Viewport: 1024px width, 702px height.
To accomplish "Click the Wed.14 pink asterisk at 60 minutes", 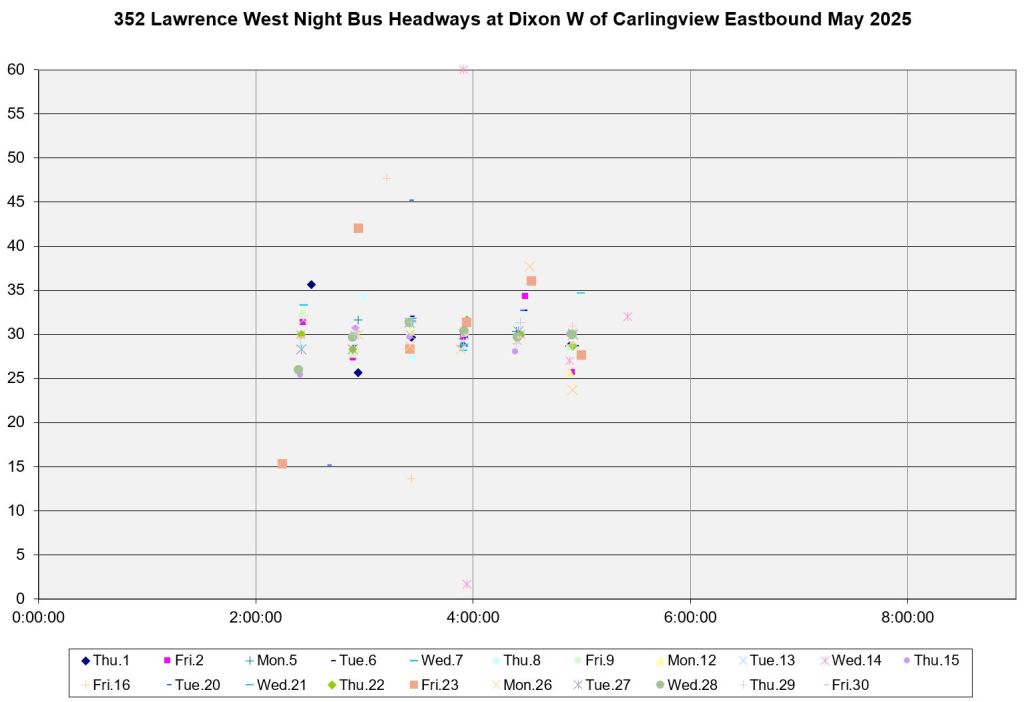I will tap(463, 70).
